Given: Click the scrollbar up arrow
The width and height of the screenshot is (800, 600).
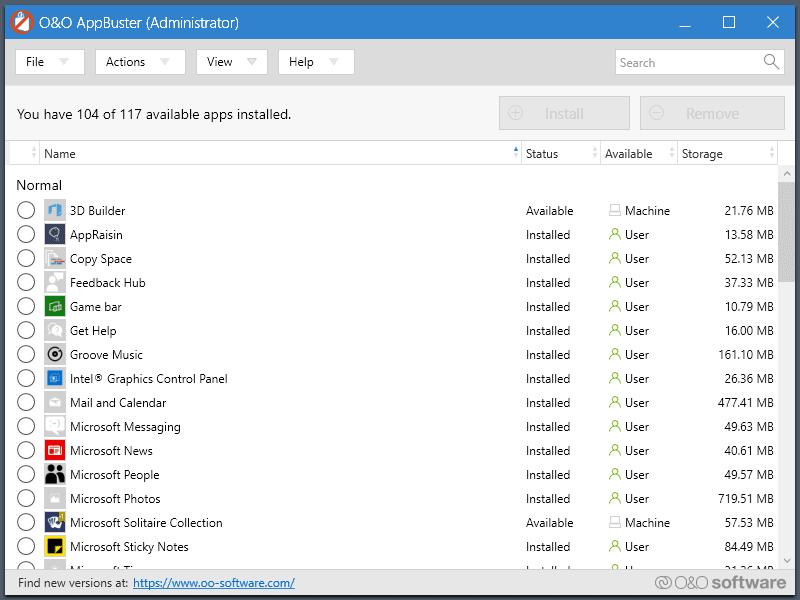Looking at the screenshot, I should (x=787, y=174).
